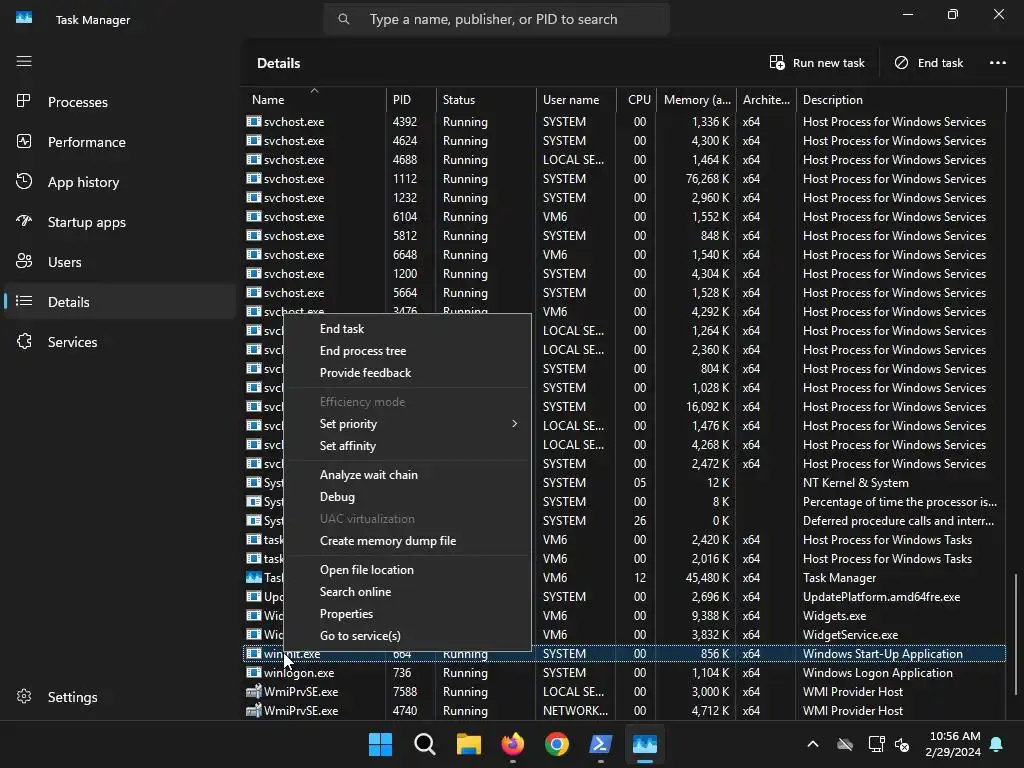Open Google Chrome from the taskbar
This screenshot has width=1024, height=768.
[556, 744]
